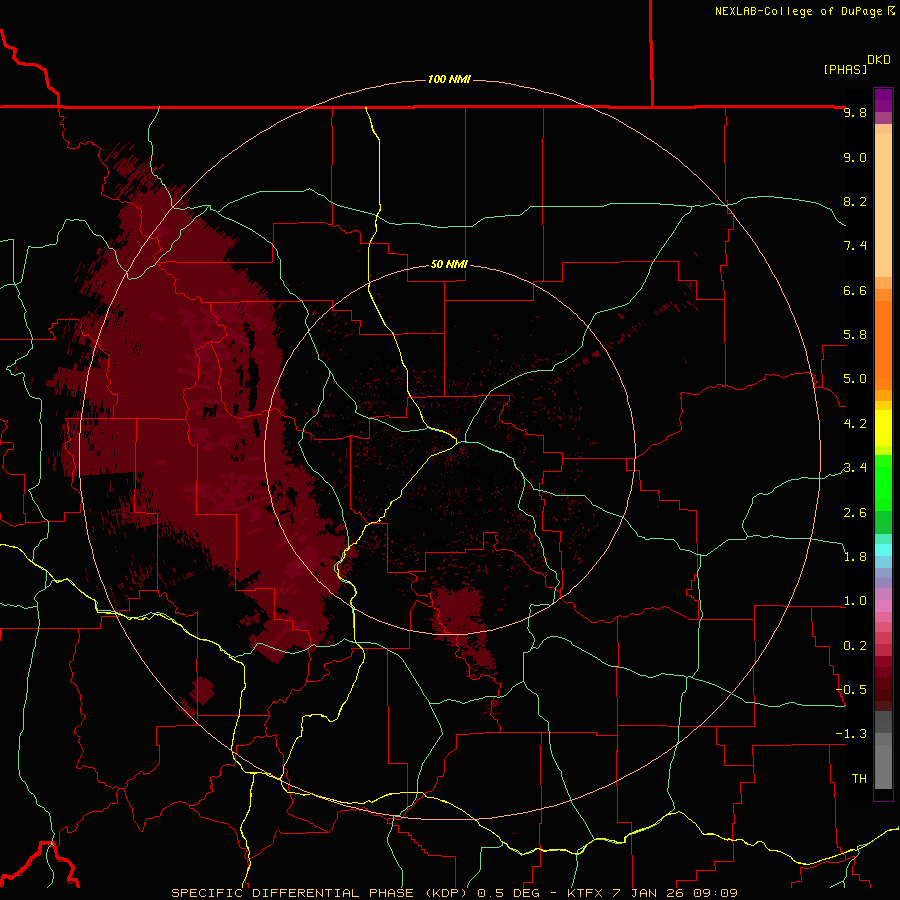The image size is (900, 900).
Task: Select the 2.6 legend value
Action: [x=855, y=513]
